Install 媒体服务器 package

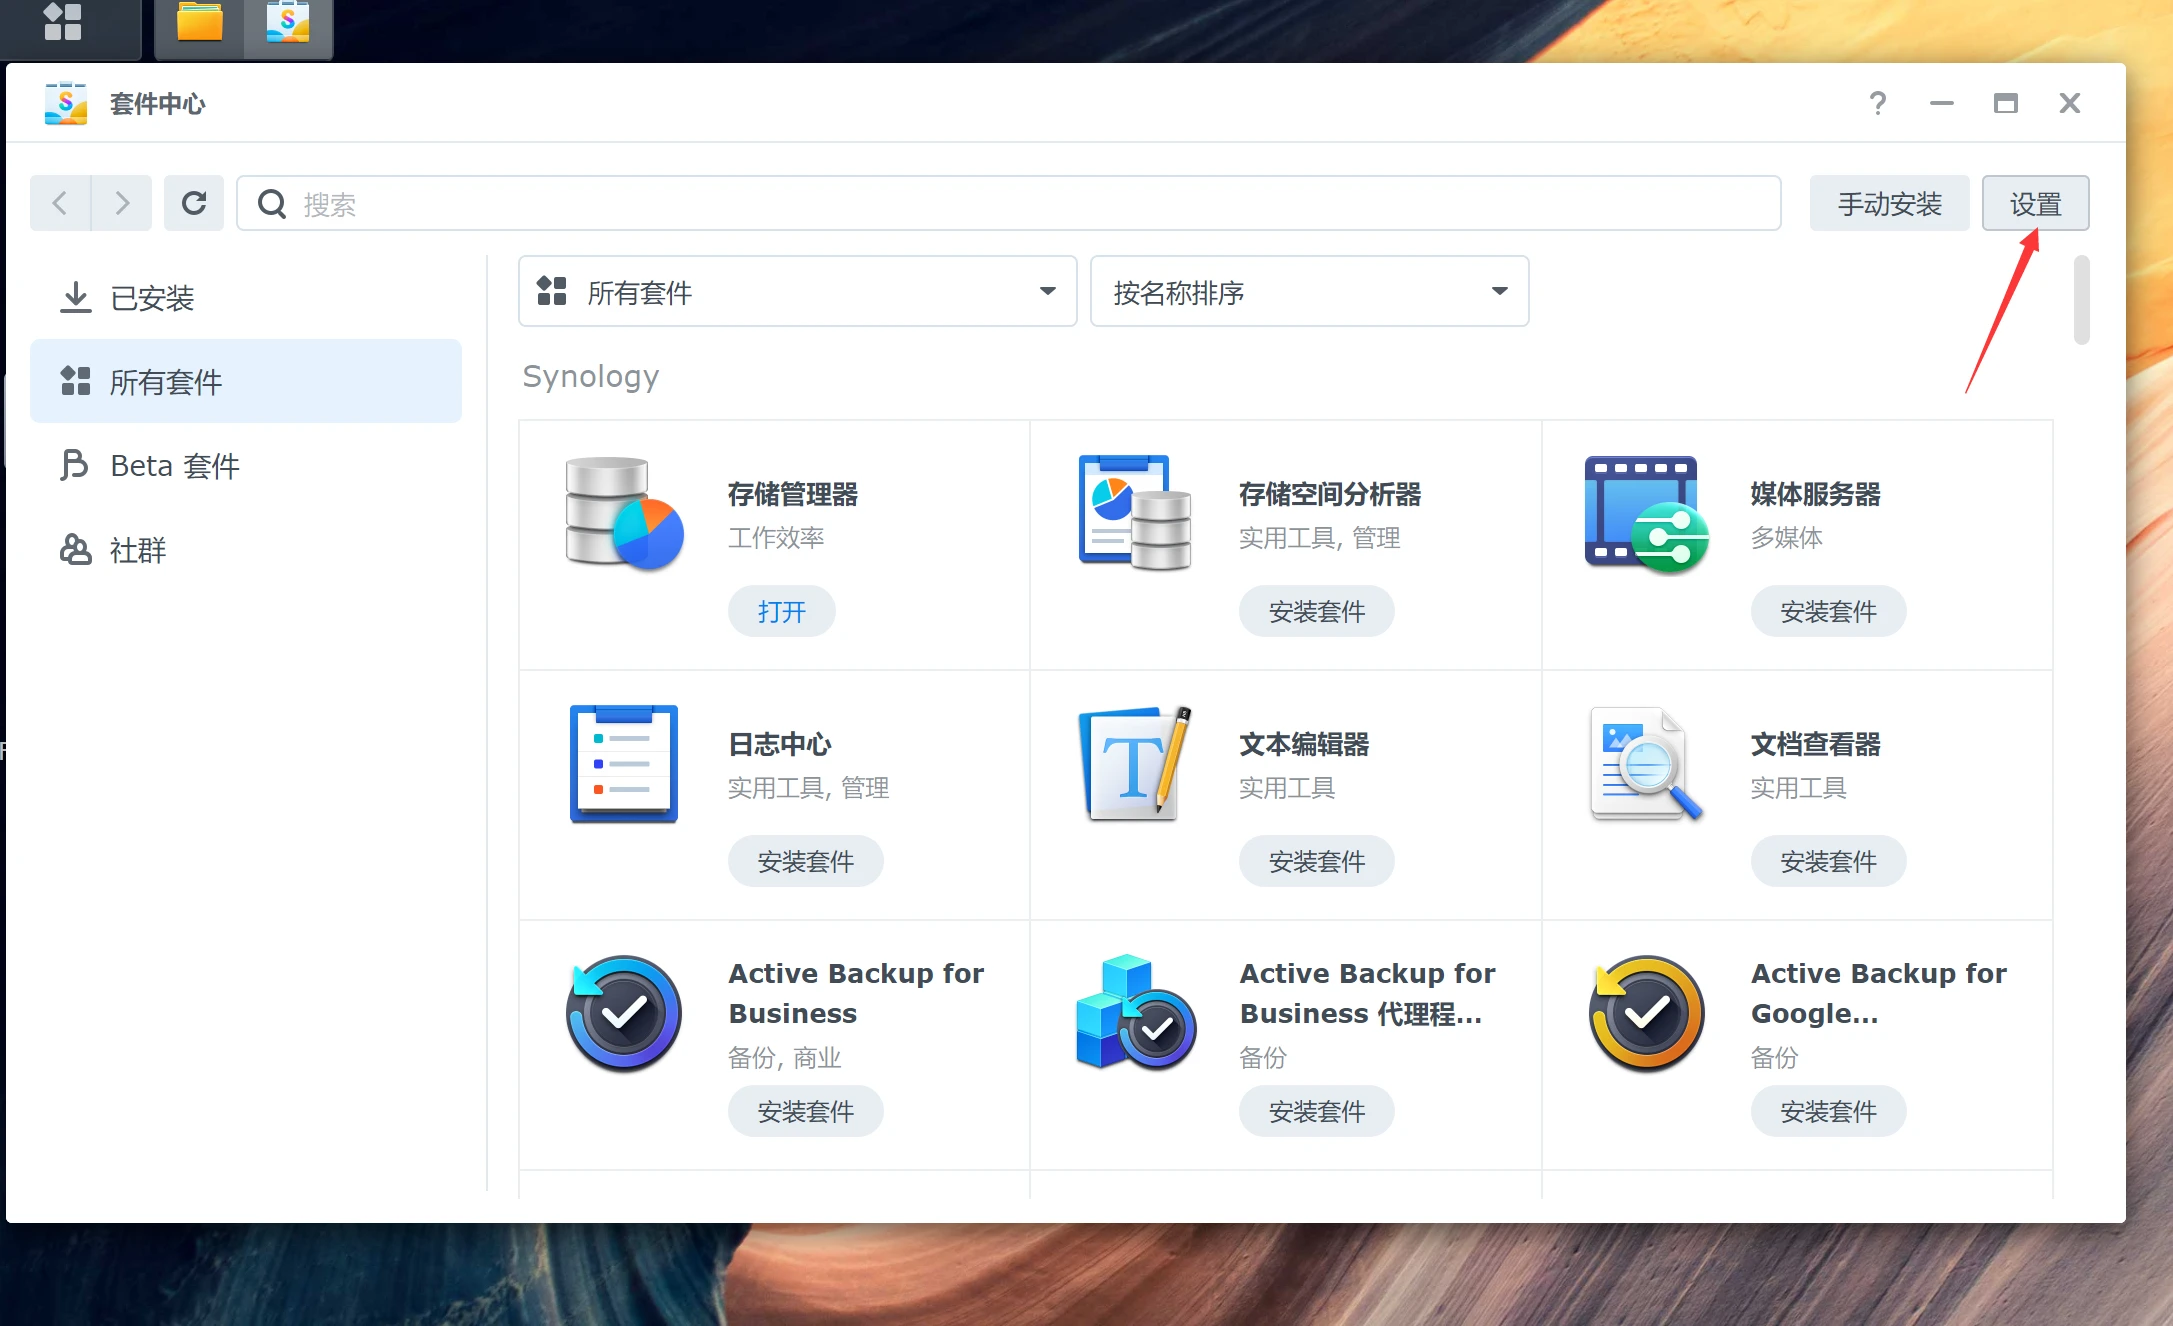[1828, 611]
